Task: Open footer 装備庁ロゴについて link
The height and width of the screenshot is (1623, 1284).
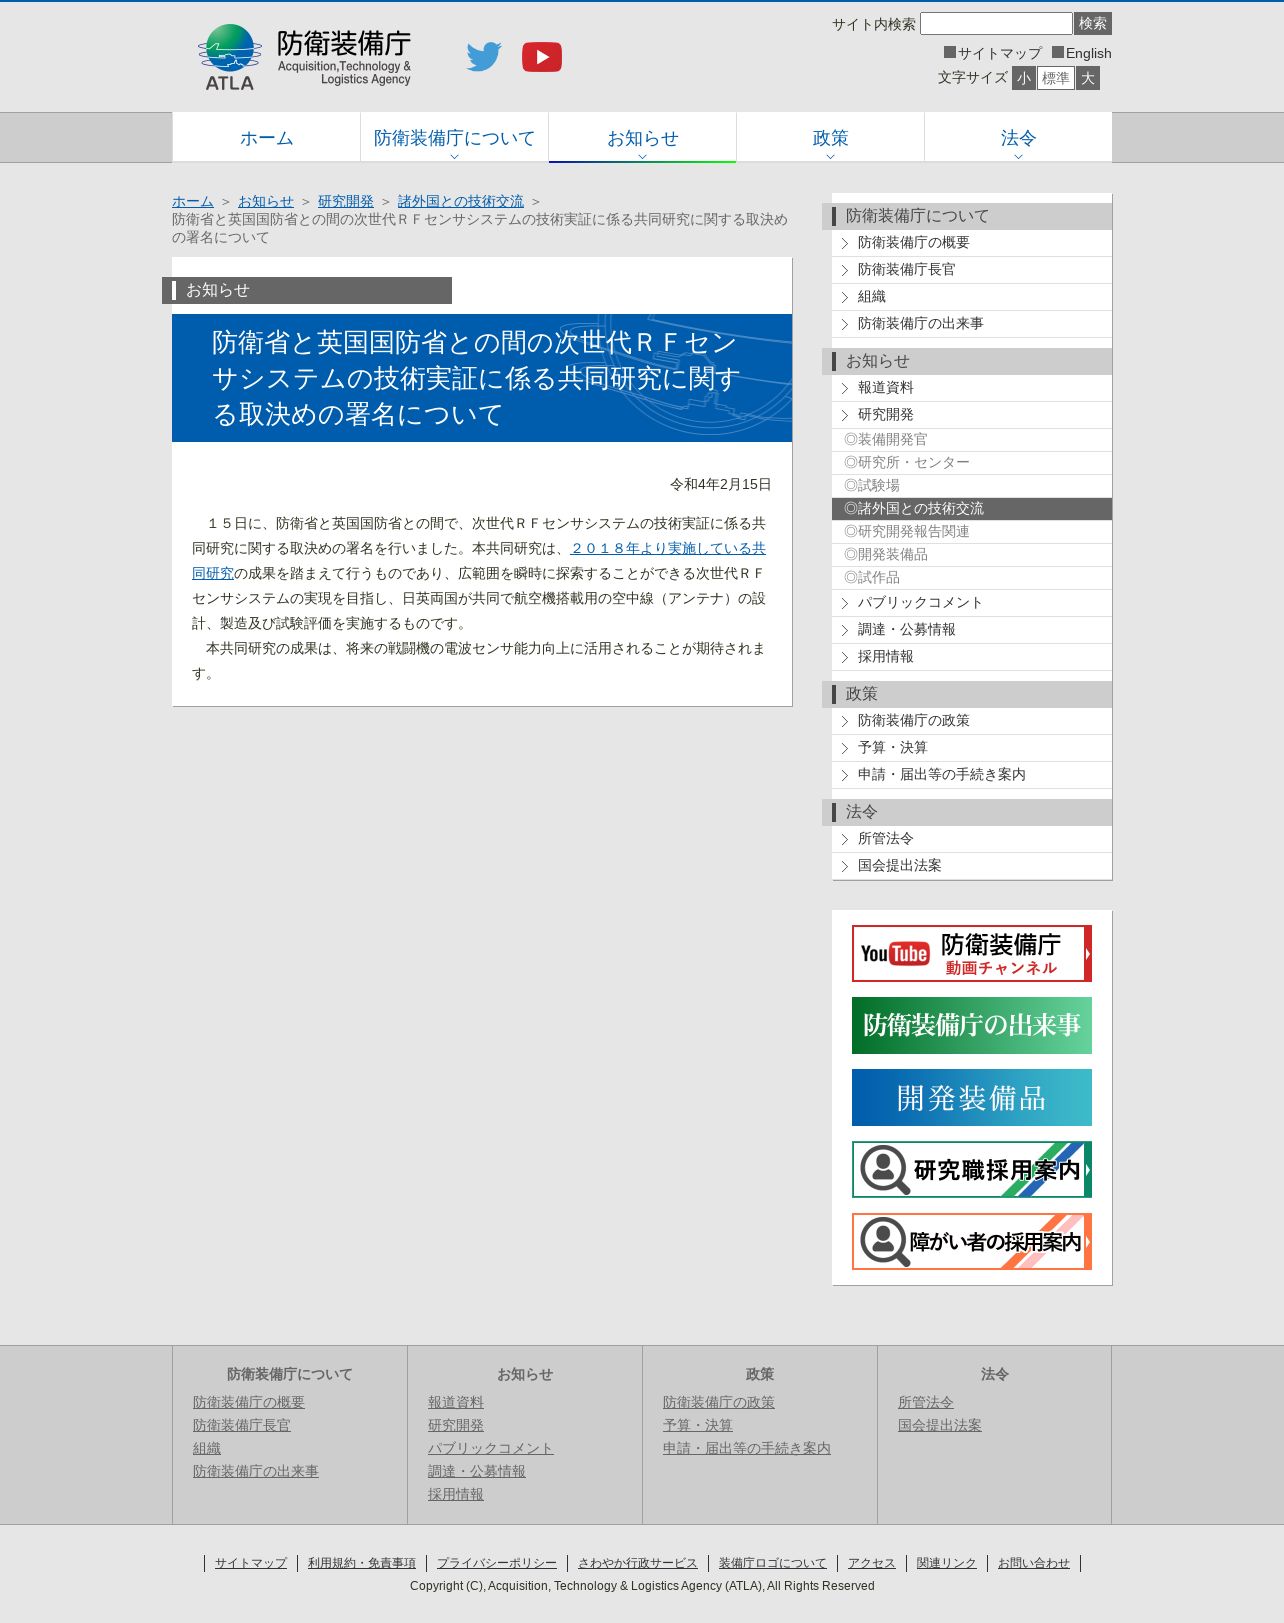Action: coord(773,1563)
